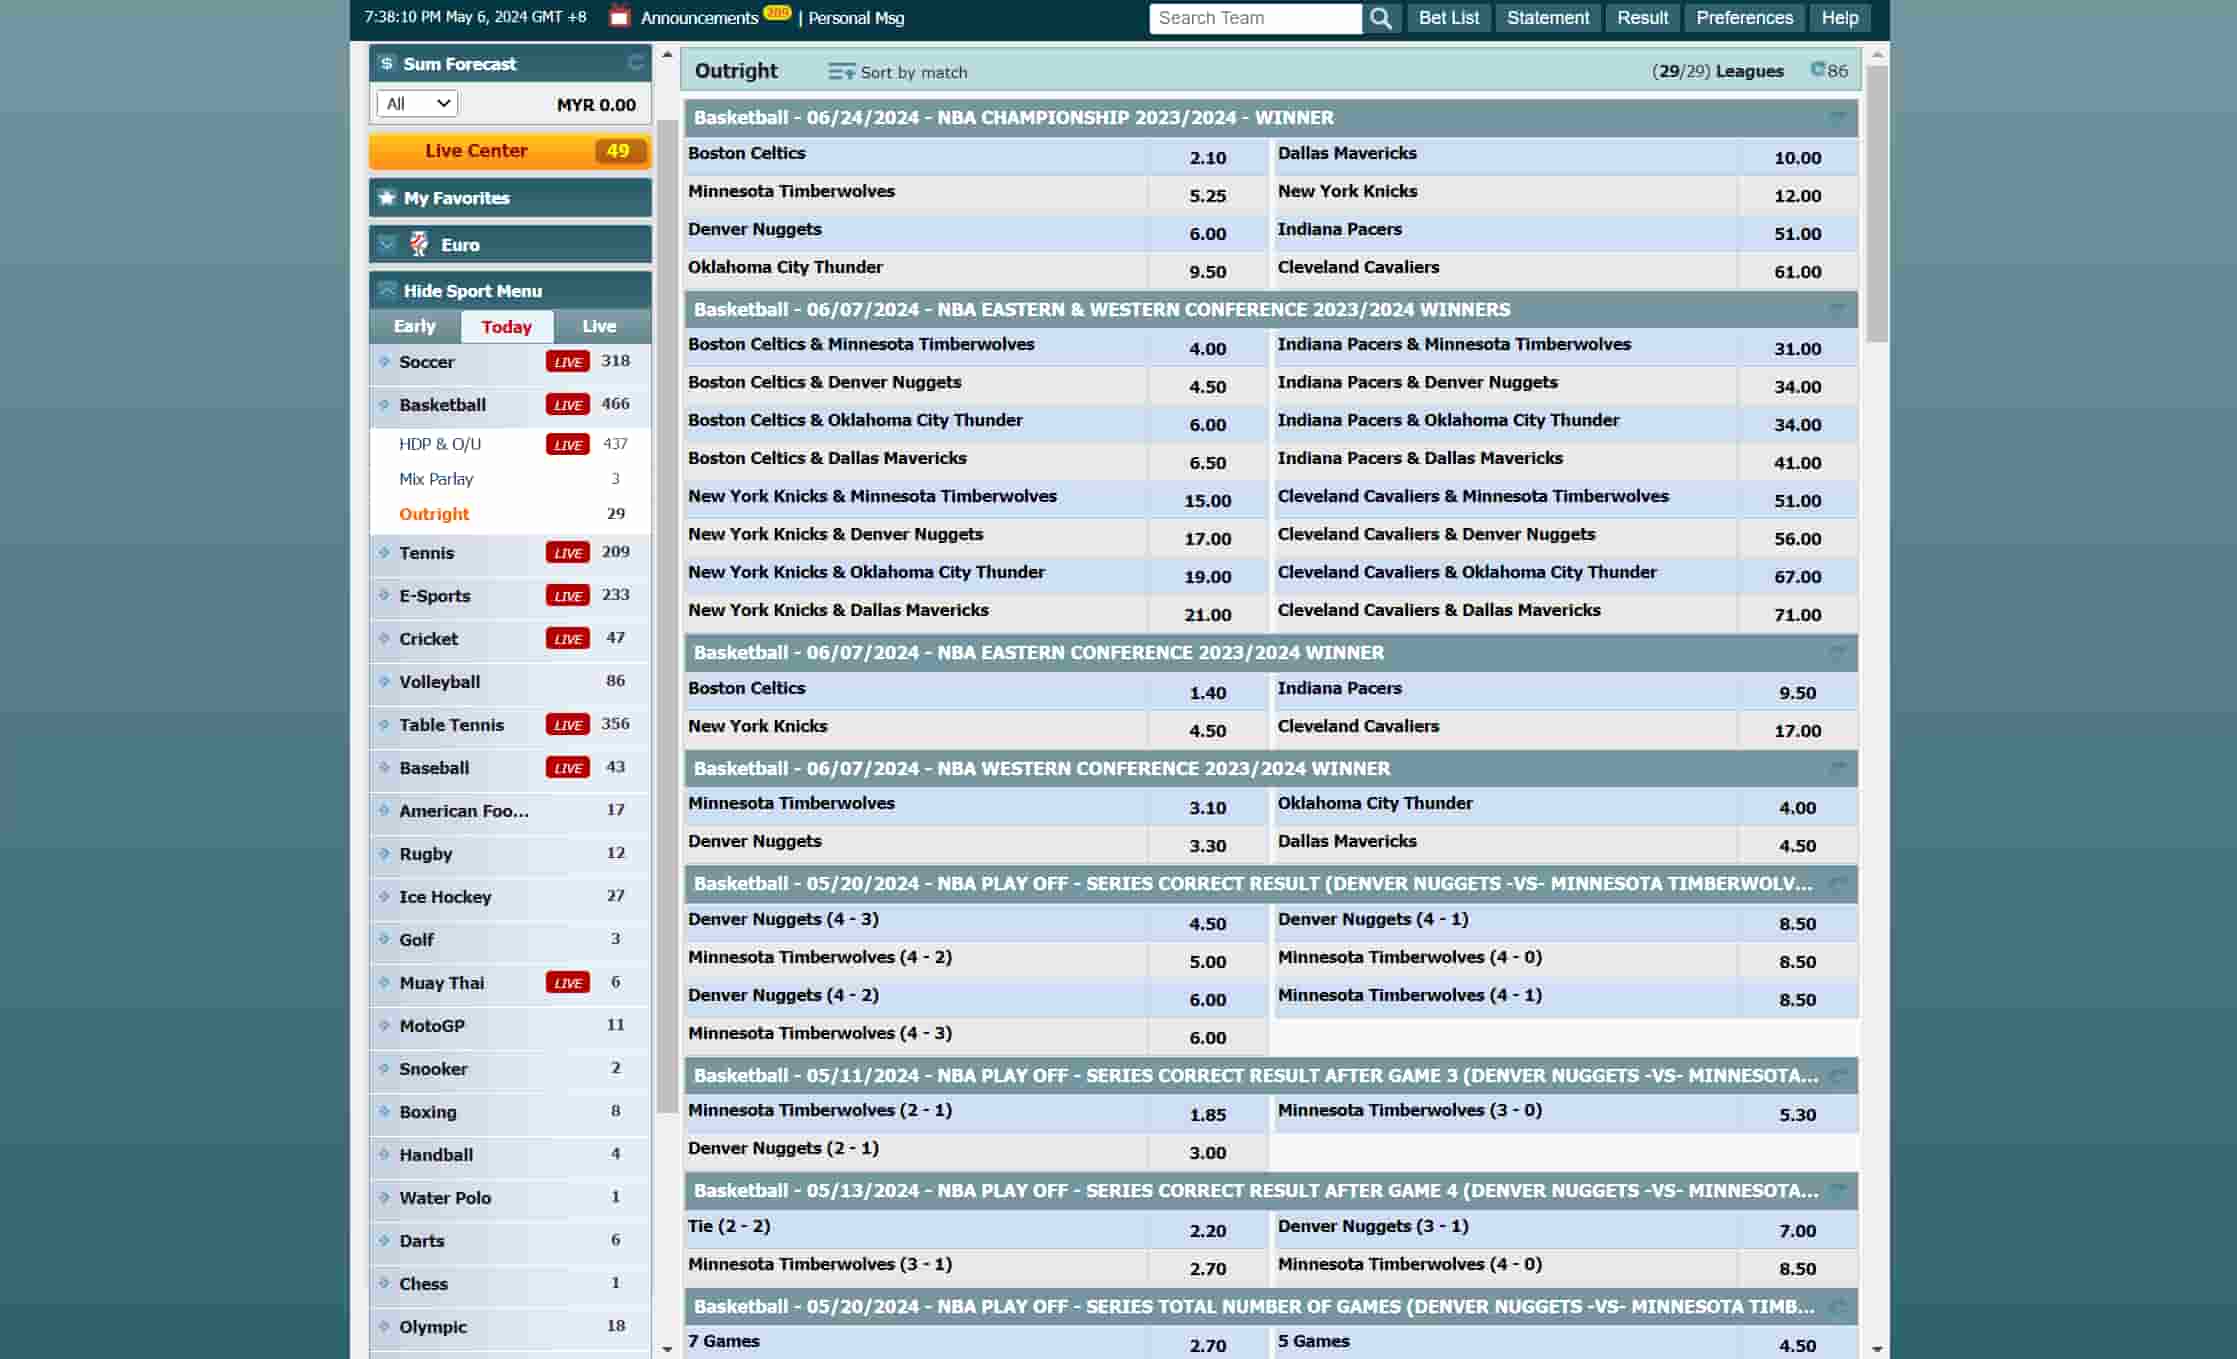Open the Live Center button
The width and height of the screenshot is (2237, 1359).
click(510, 151)
